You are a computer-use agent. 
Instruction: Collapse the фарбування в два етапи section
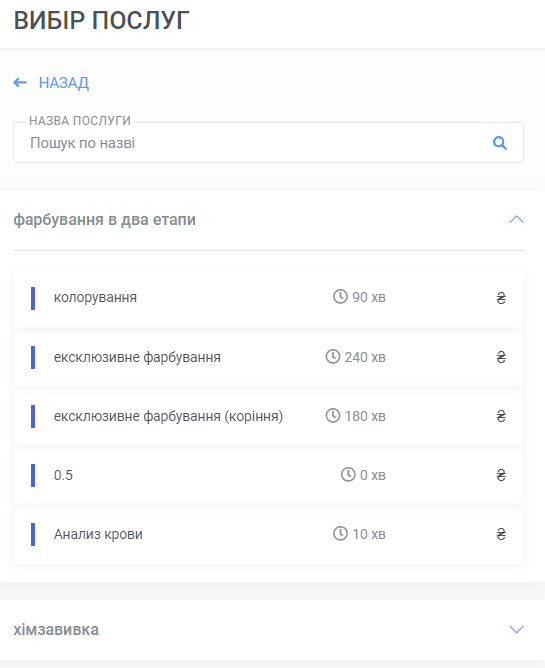click(x=516, y=219)
